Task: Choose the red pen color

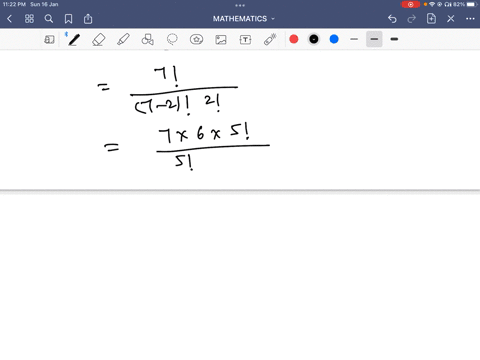Action: click(294, 39)
